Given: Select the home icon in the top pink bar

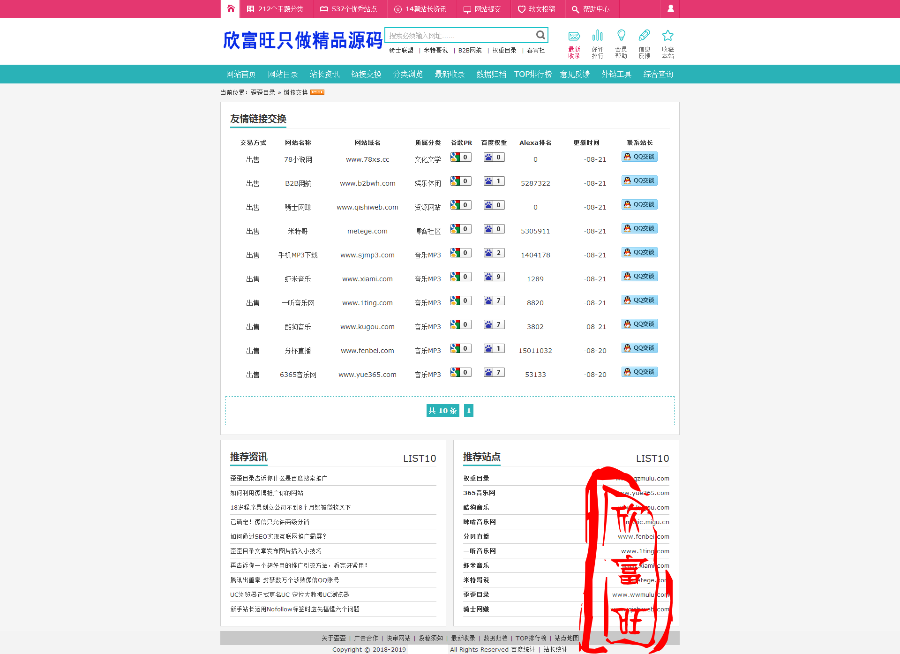Looking at the screenshot, I should (x=229, y=8).
